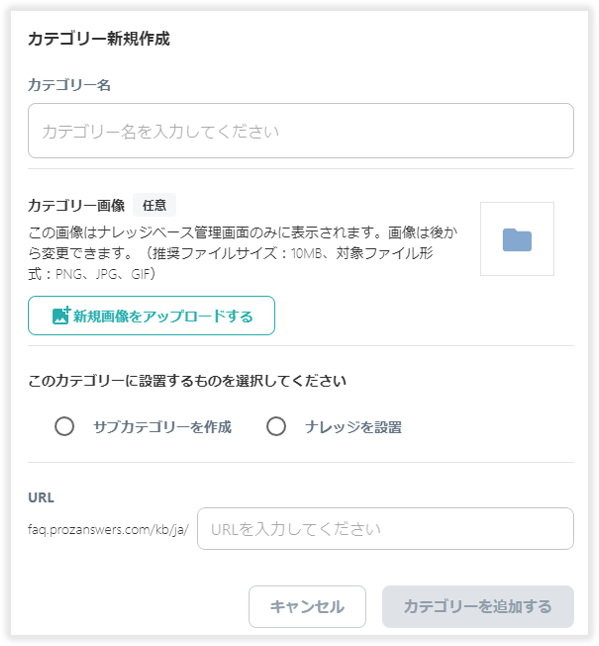Click the URL section label
The height and width of the screenshot is (646, 599).
coord(41,497)
